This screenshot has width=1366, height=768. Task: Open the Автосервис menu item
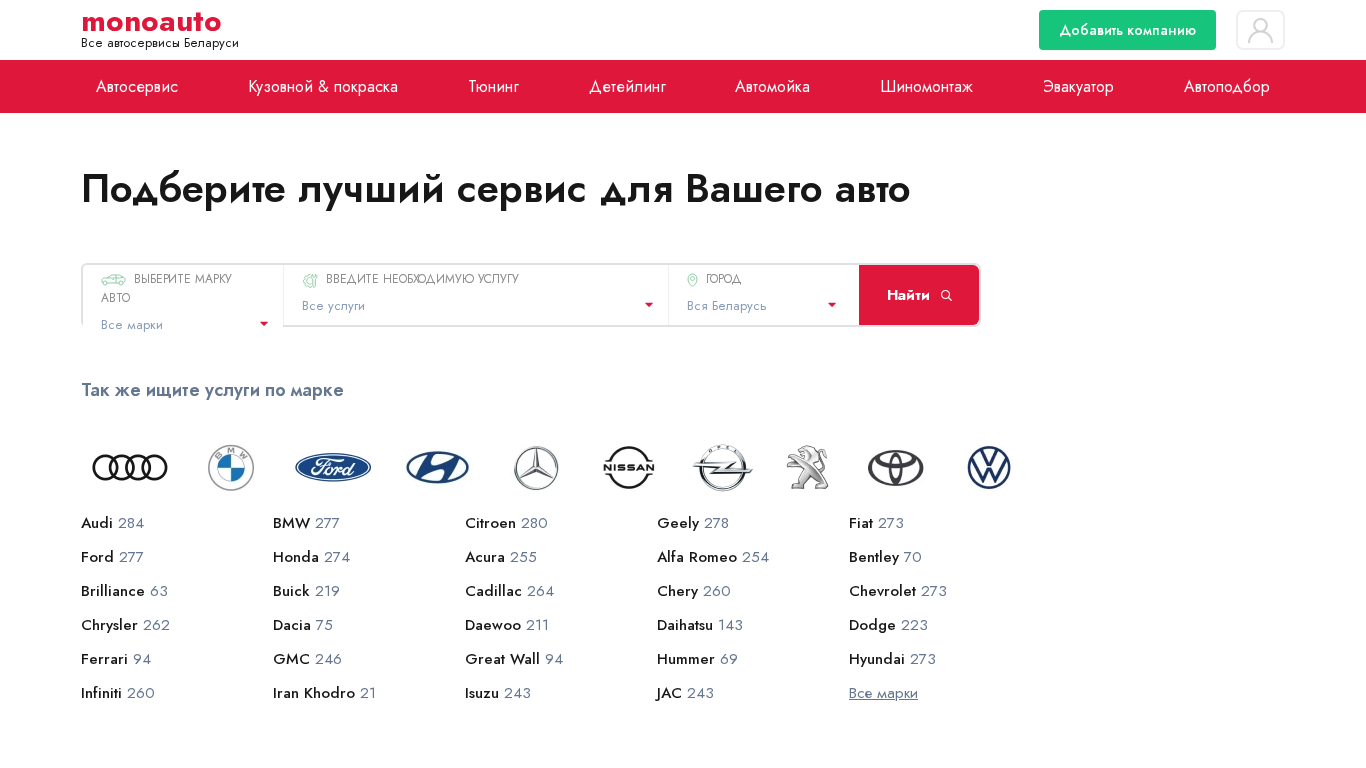coord(137,87)
